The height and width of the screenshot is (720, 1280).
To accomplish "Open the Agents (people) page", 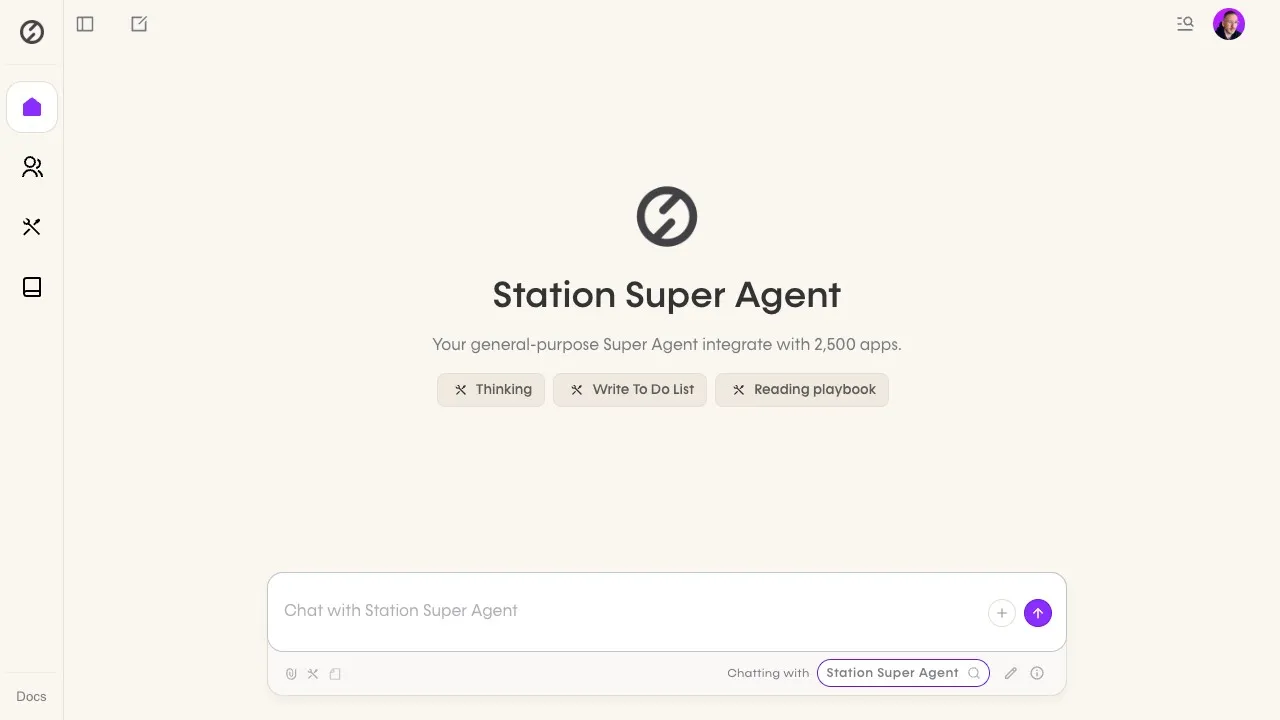I will coord(32,167).
